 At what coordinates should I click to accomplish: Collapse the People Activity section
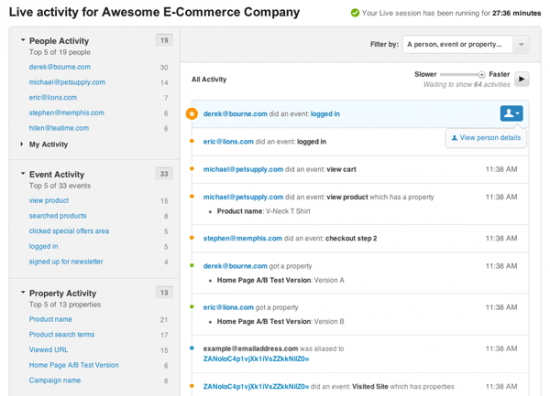point(23,40)
